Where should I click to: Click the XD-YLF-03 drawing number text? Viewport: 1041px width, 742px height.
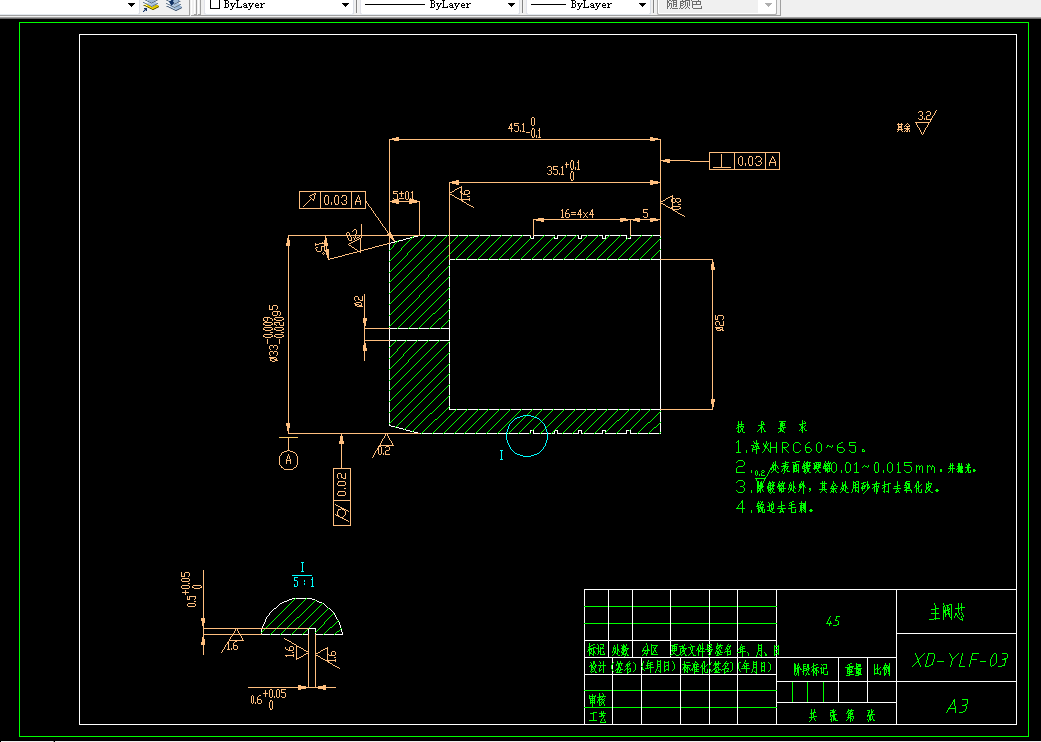(959, 660)
